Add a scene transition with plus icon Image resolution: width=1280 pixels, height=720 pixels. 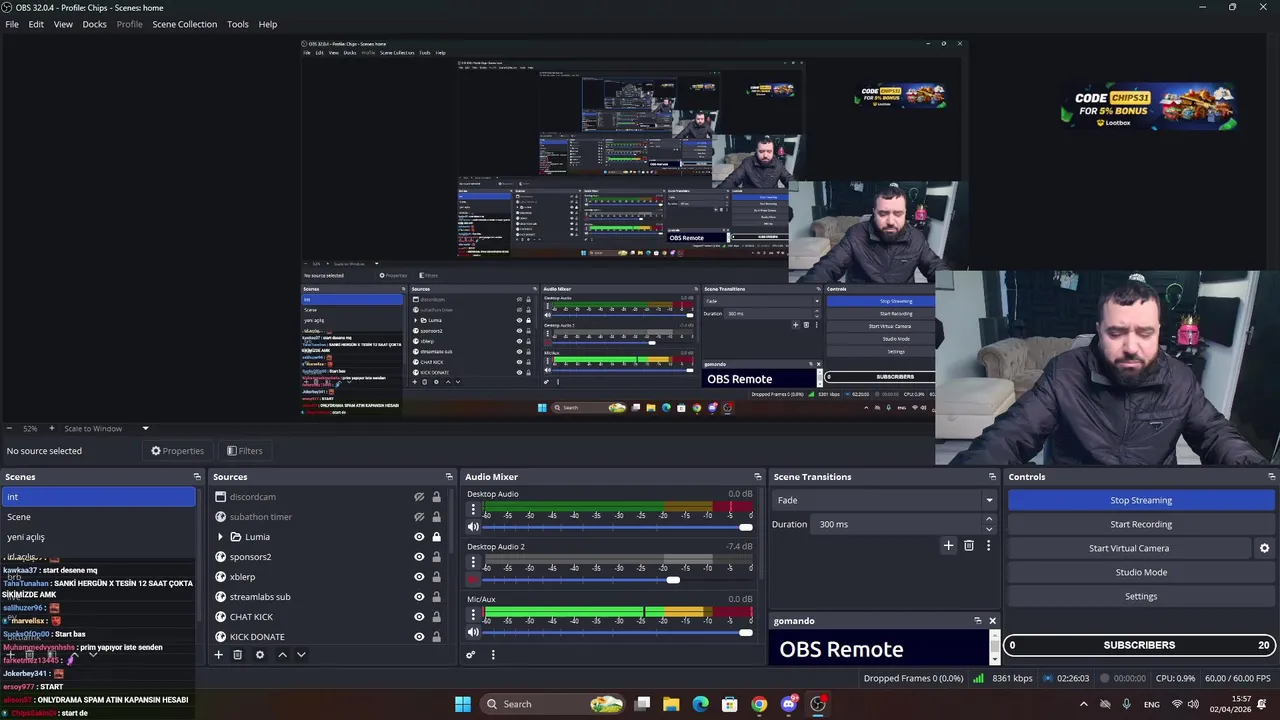[x=948, y=545]
